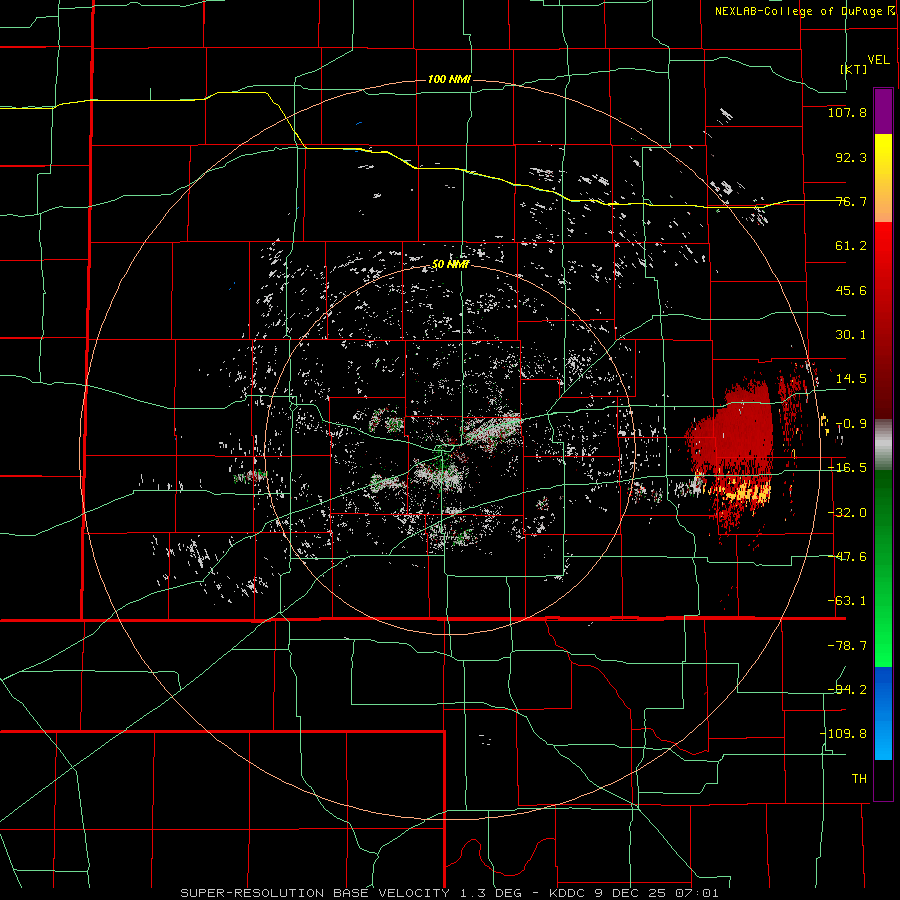900x900 pixels.
Task: Click the NEXLAB-College of DuPage title text
Action: 804,11
